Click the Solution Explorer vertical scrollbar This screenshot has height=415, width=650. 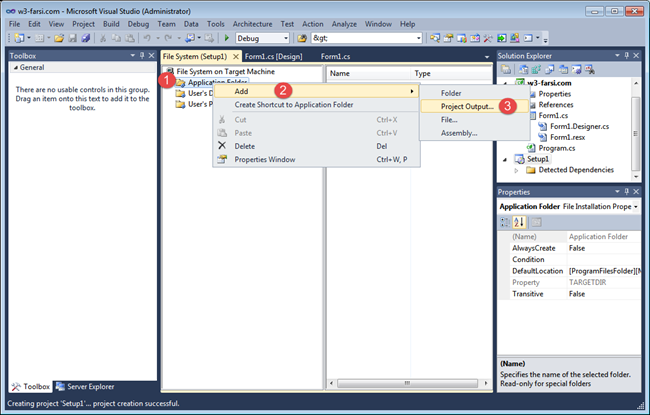click(636, 133)
